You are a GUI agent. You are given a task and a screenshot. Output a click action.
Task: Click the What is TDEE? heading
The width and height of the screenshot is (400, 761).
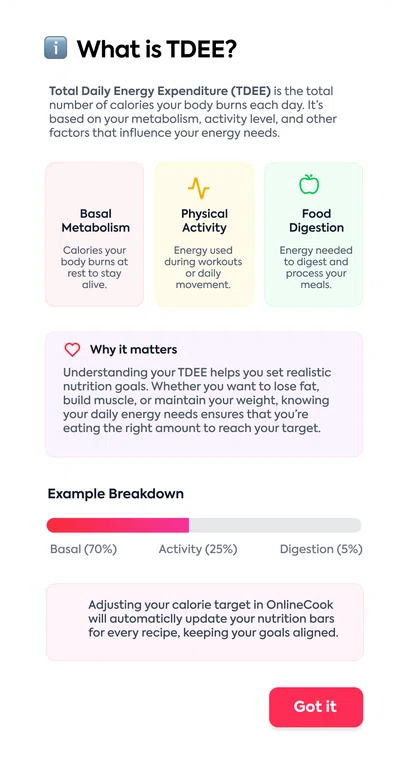156,49
